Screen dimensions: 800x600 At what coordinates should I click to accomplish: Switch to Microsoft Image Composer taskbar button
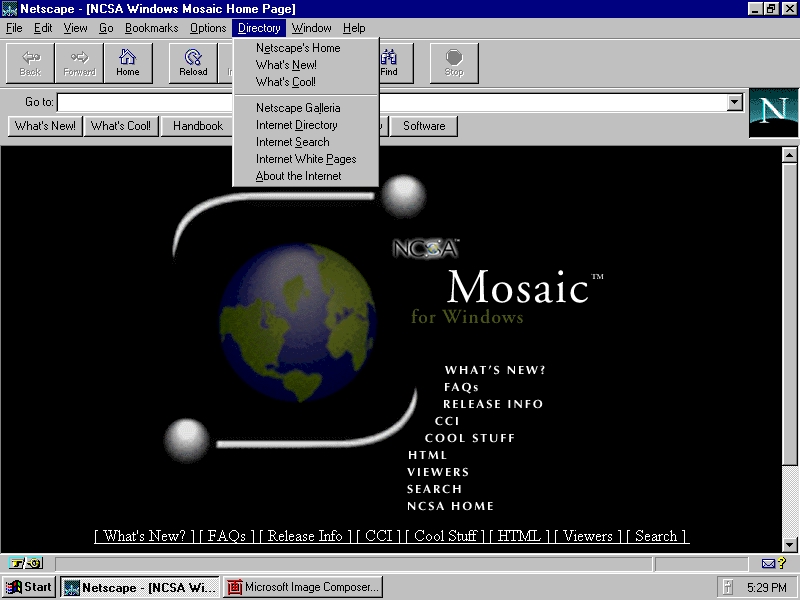pos(304,587)
